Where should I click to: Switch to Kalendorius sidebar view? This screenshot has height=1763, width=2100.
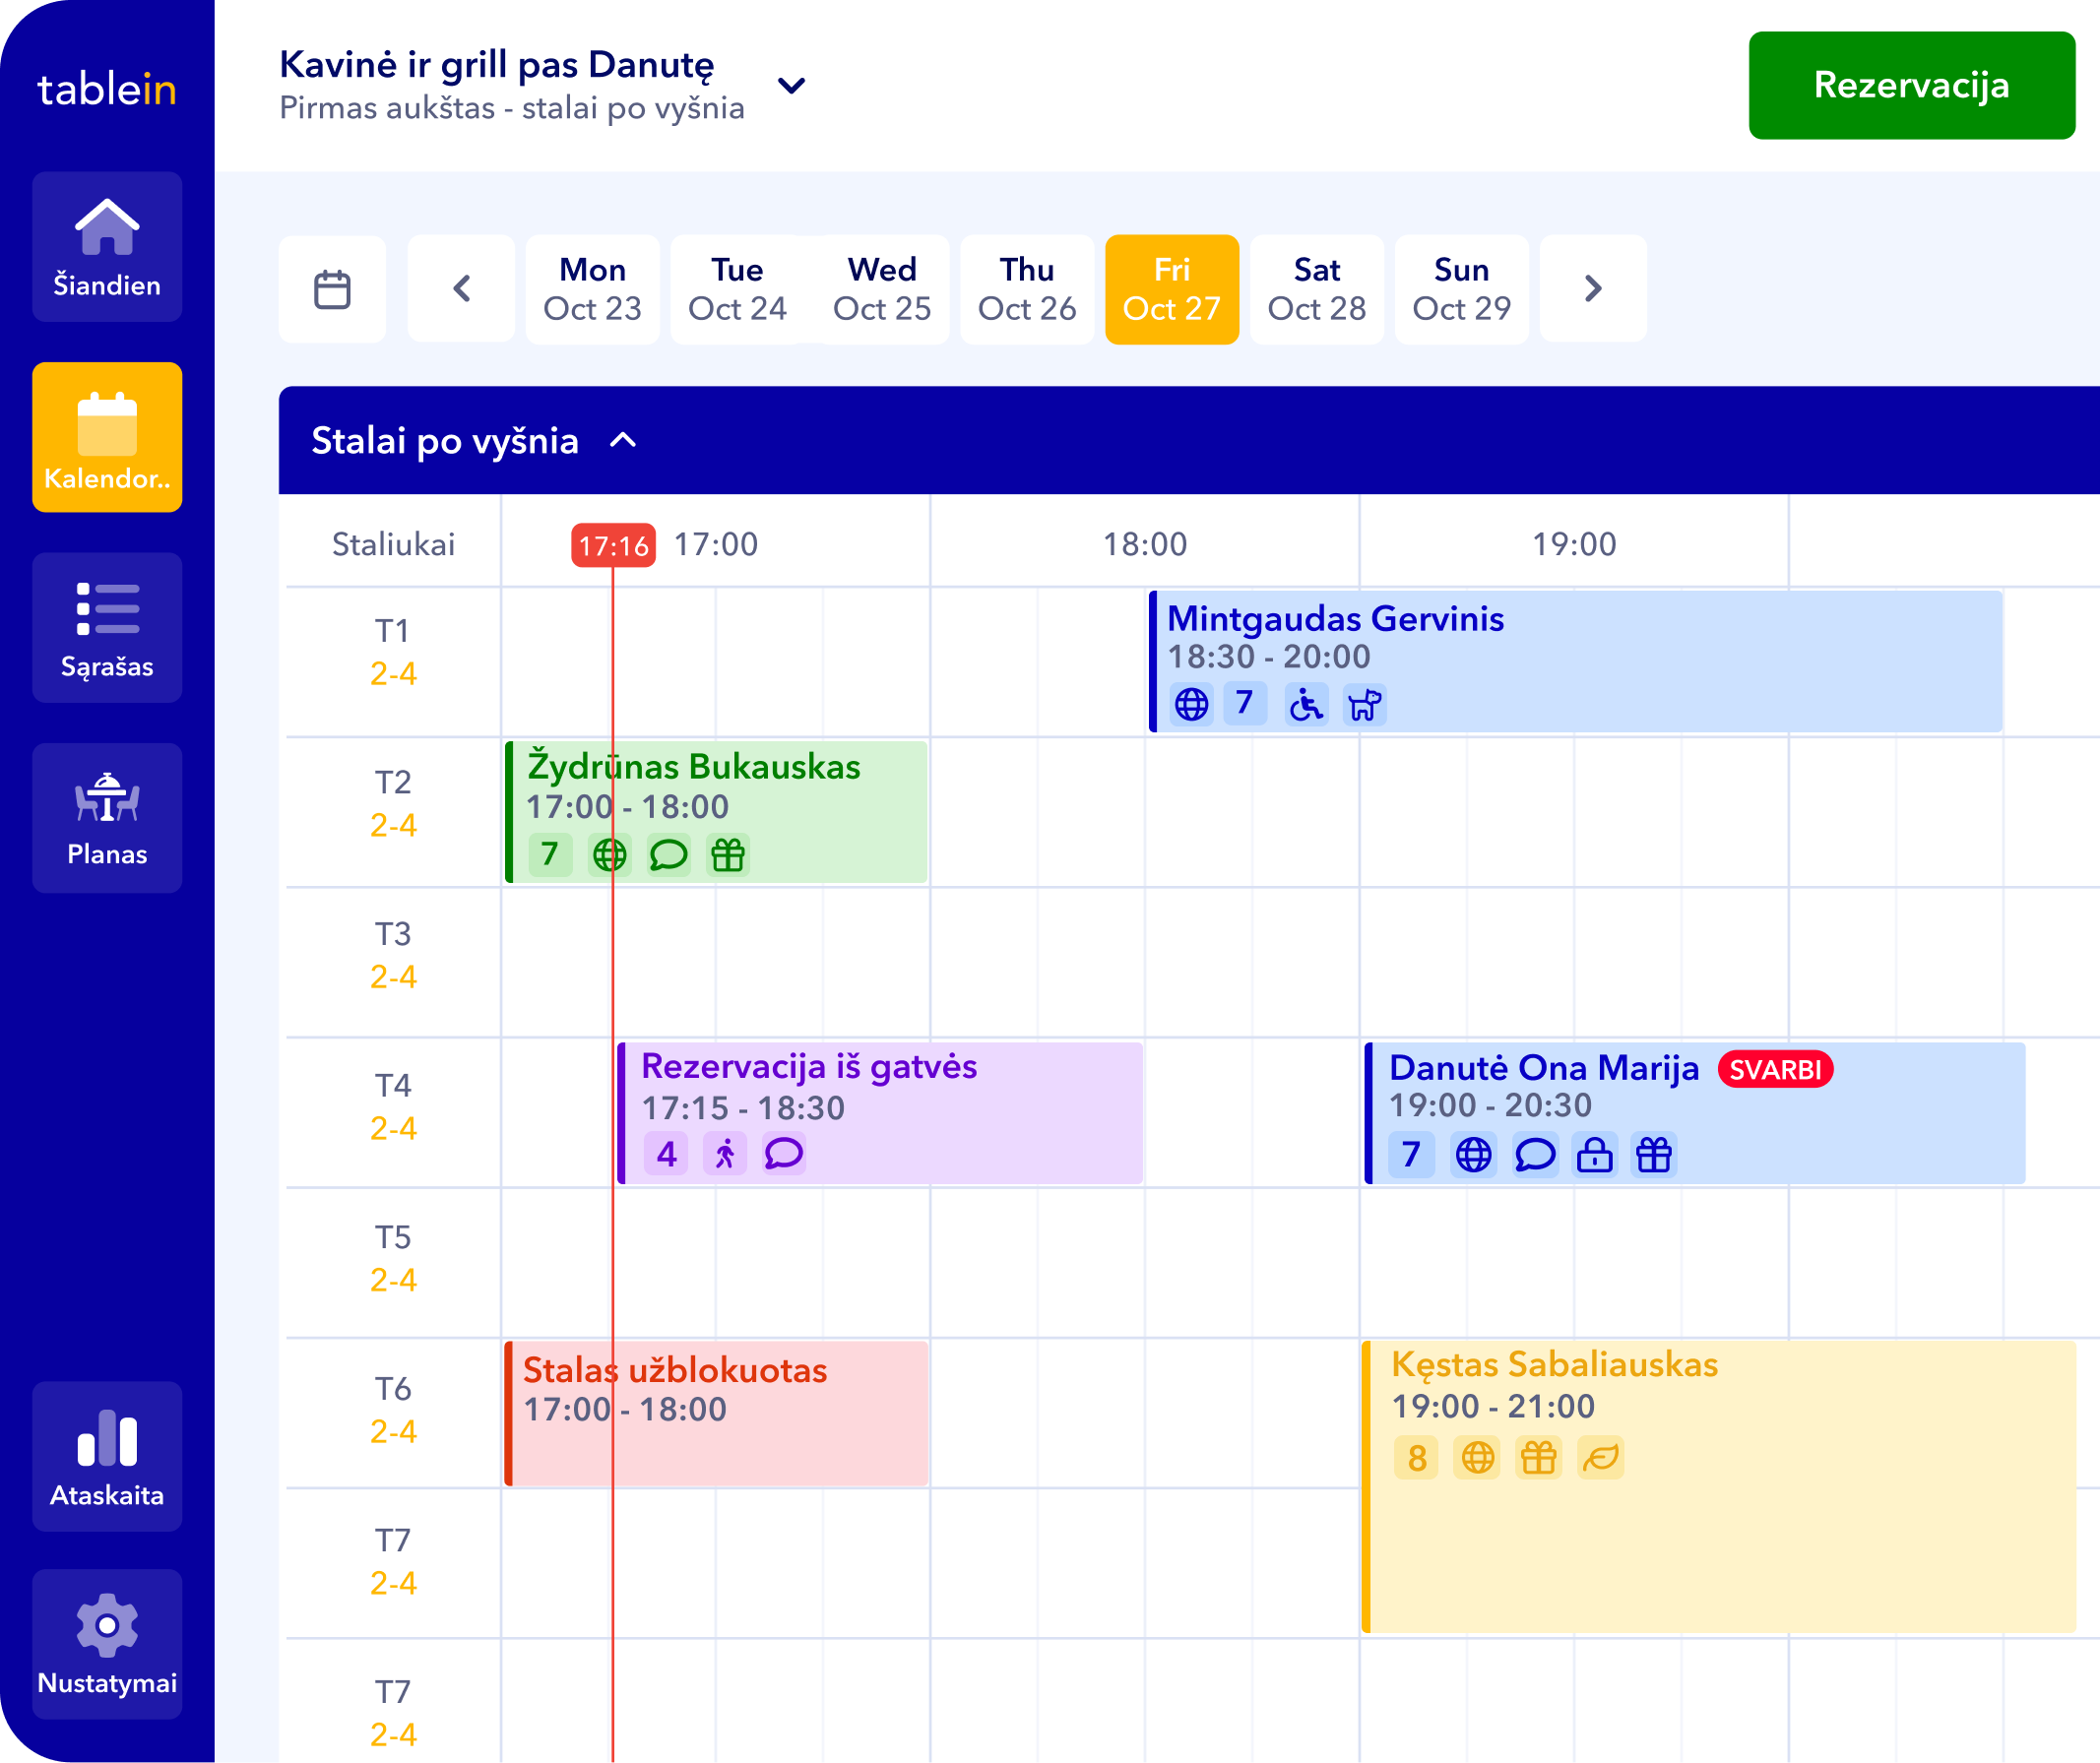tap(107, 437)
